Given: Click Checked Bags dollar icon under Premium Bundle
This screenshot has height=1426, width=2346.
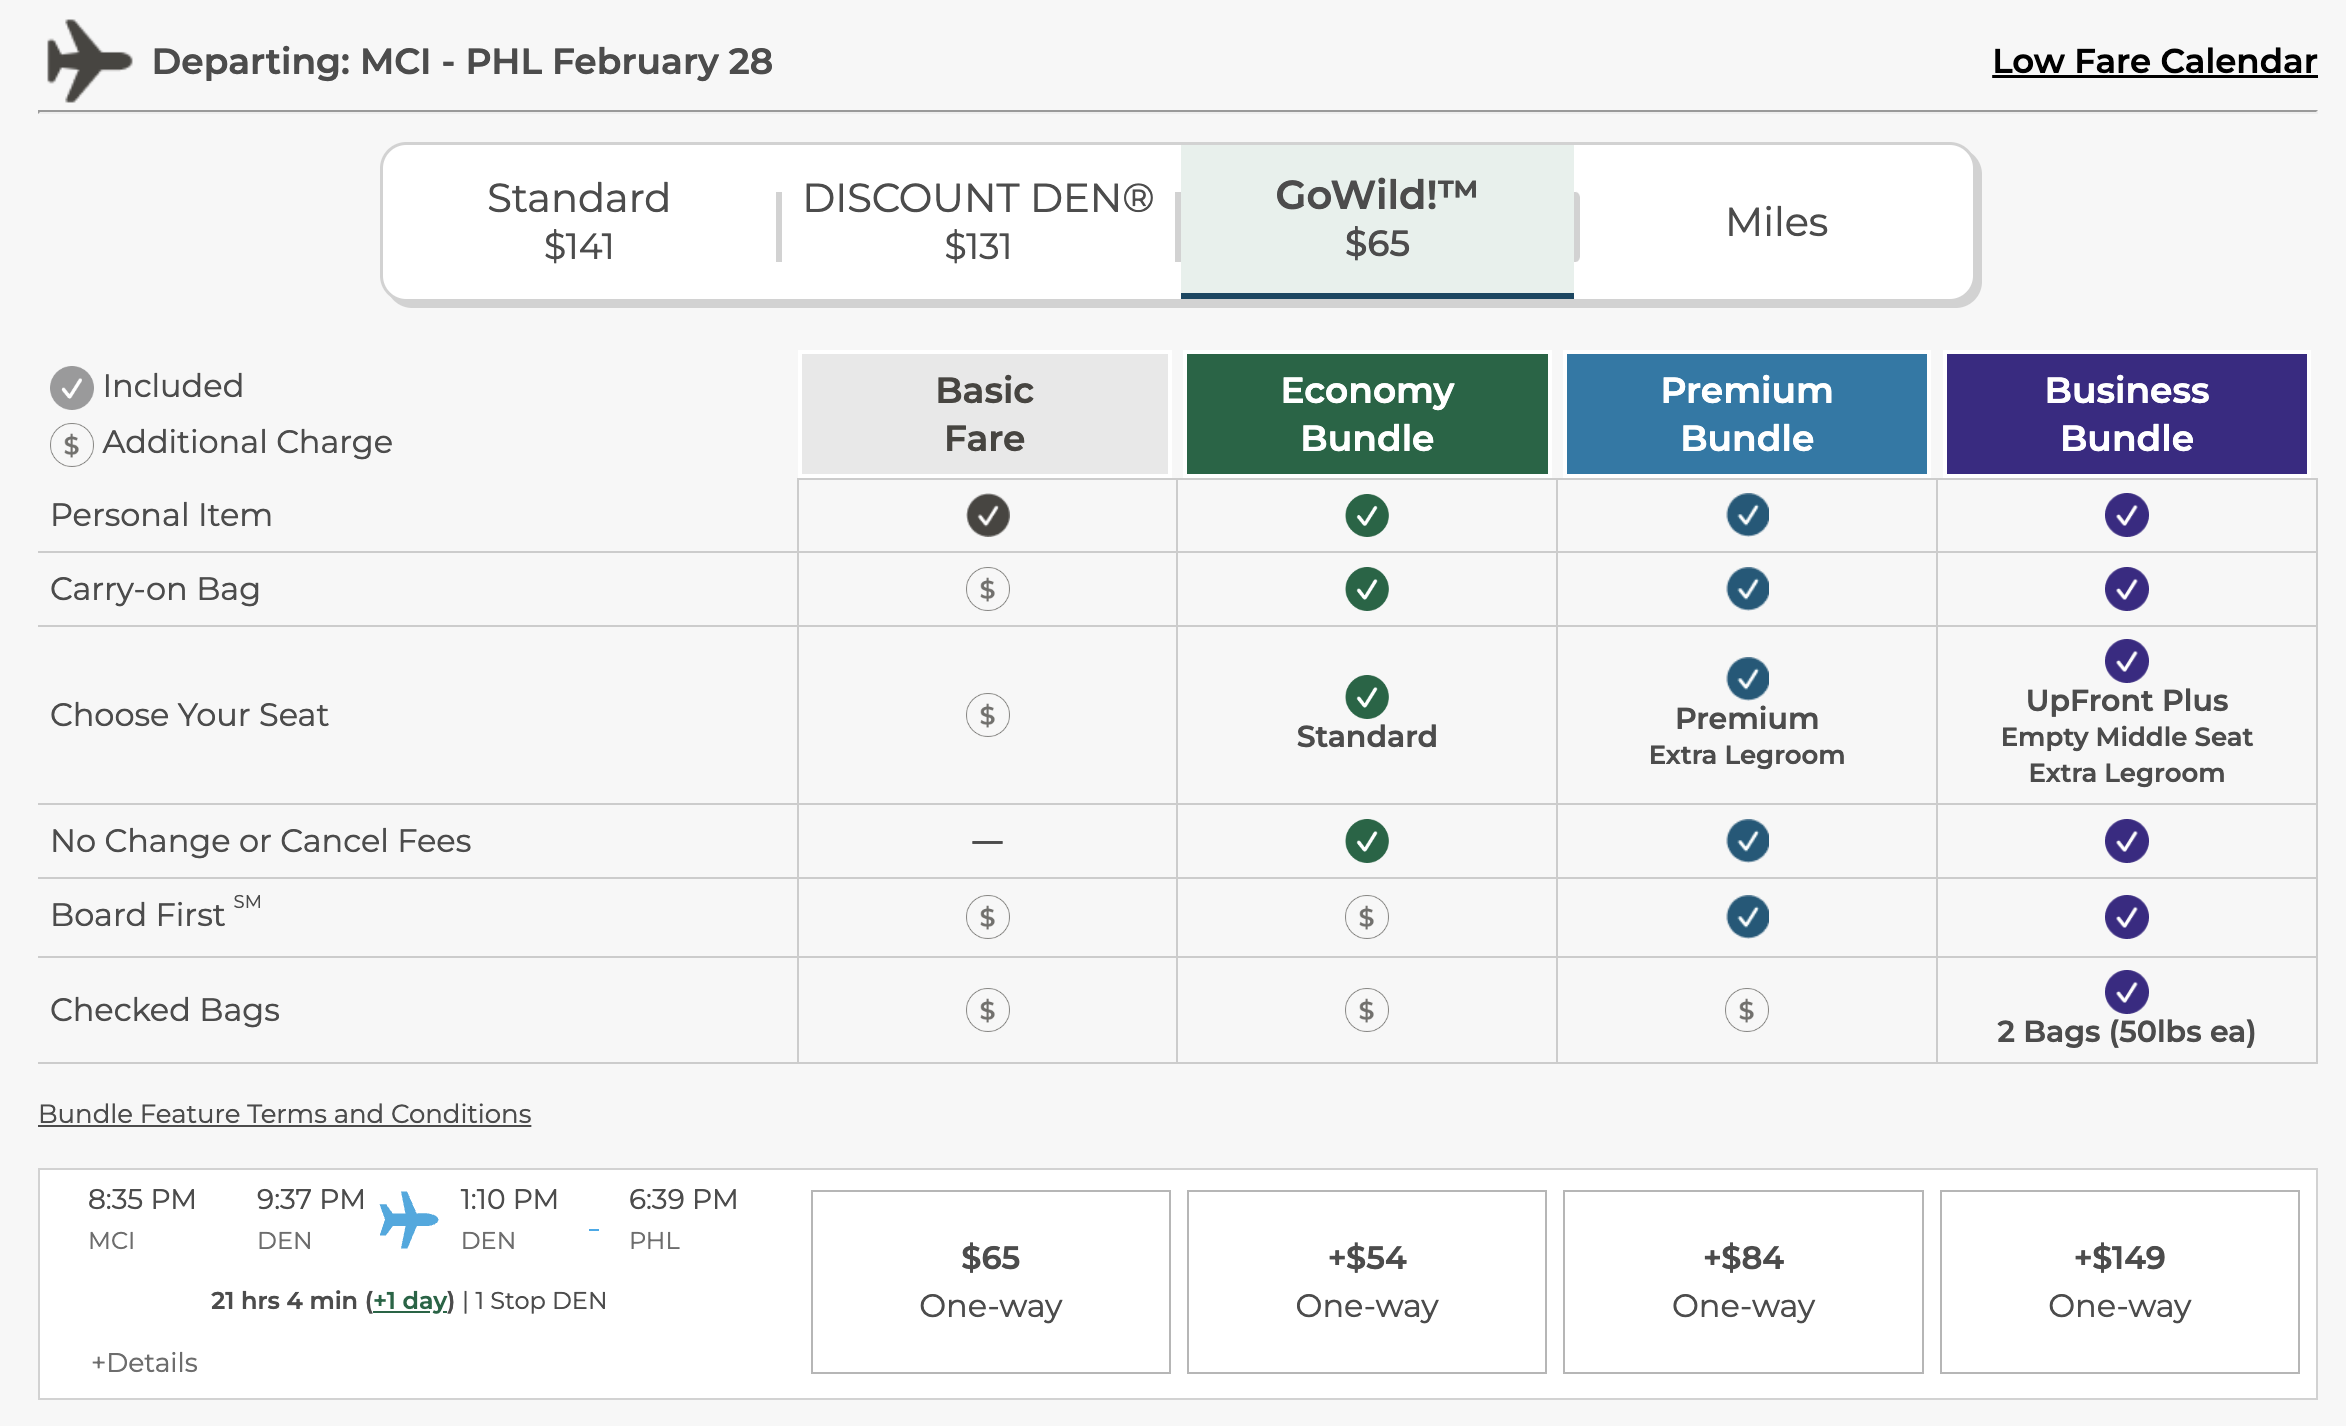Looking at the screenshot, I should click(1747, 1010).
